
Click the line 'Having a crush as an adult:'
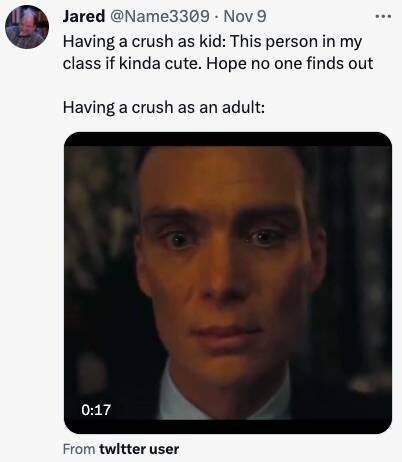pos(164,107)
